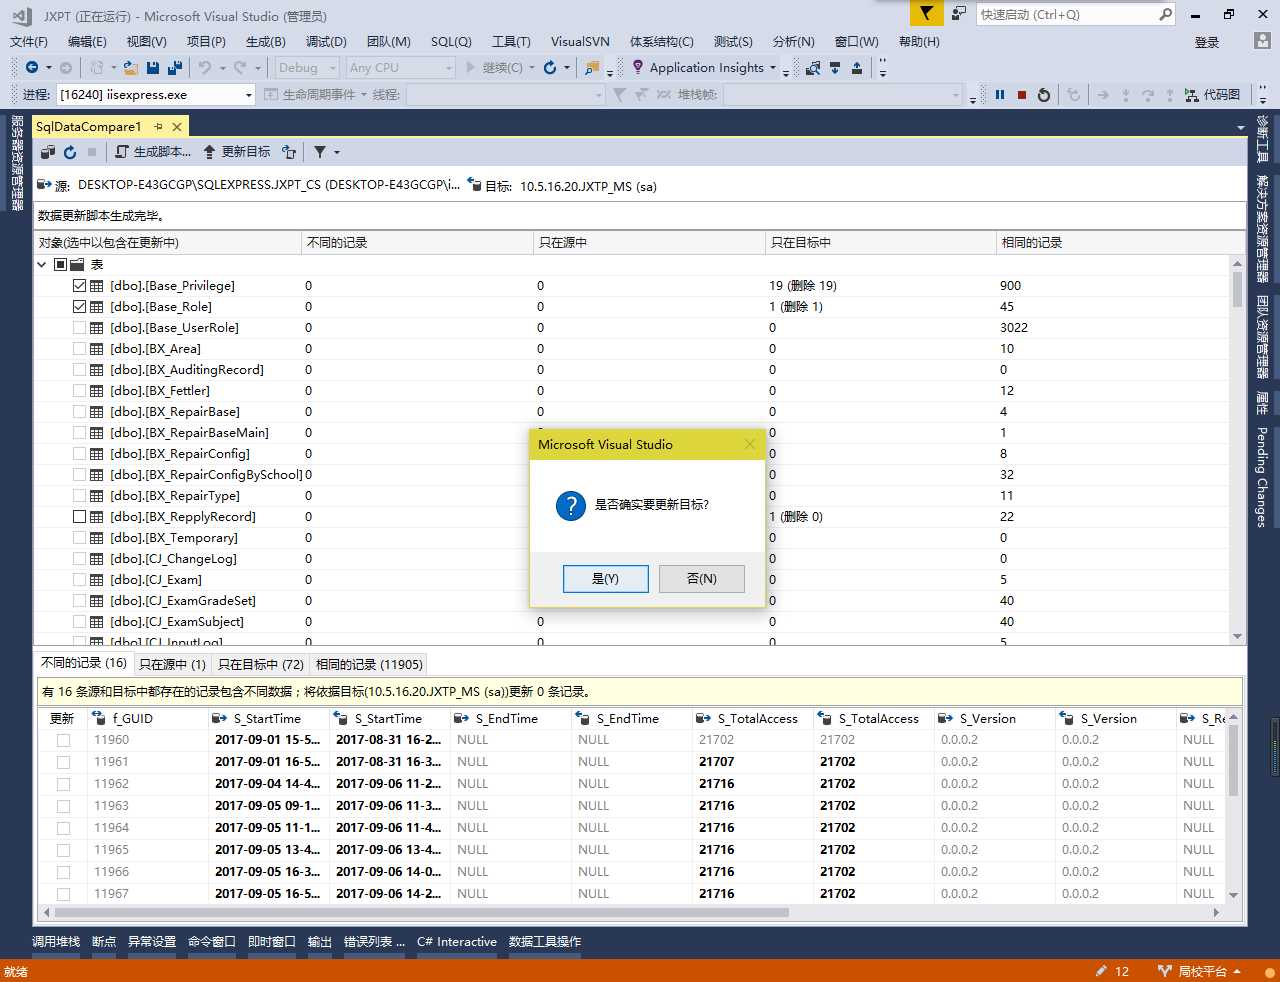Image resolution: width=1280 pixels, height=982 pixels.
Task: Switch to 只在目标中 (72) tab
Action: click(261, 664)
